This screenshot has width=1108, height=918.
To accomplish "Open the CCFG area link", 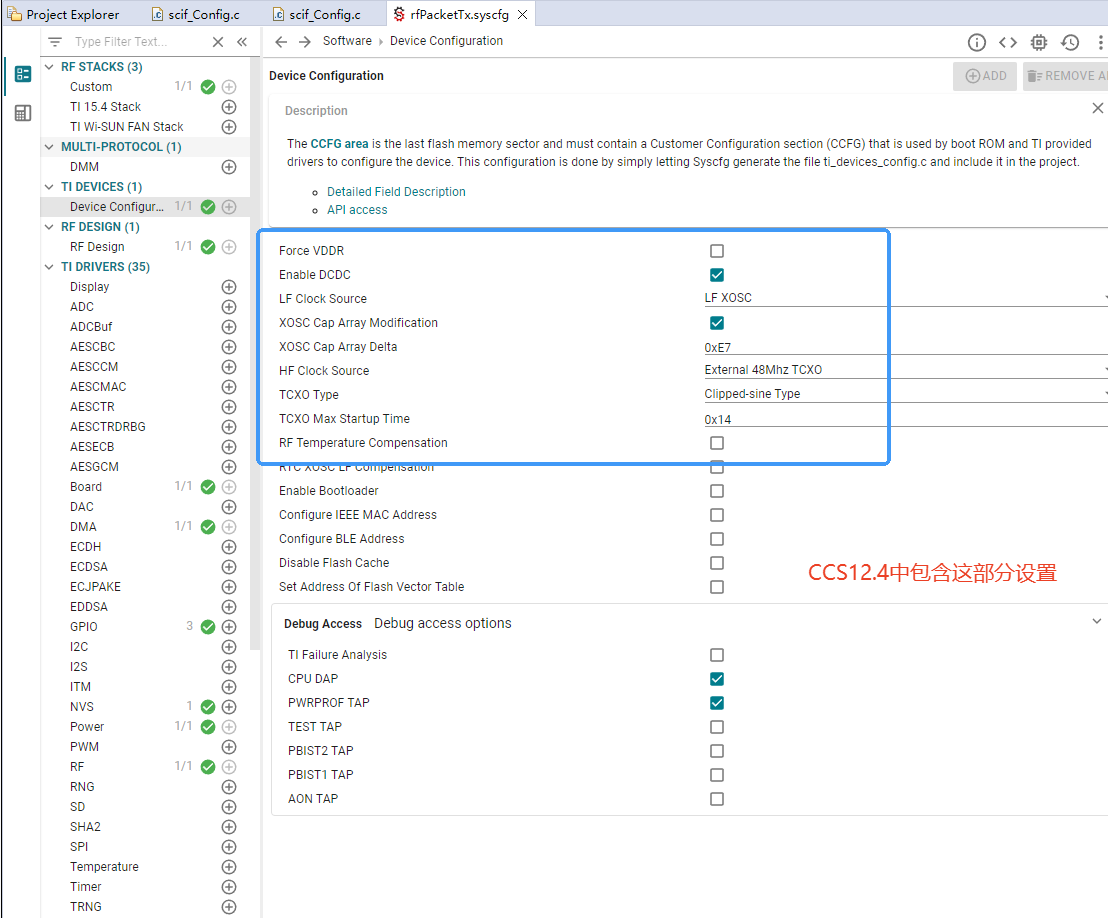I will [x=339, y=143].
